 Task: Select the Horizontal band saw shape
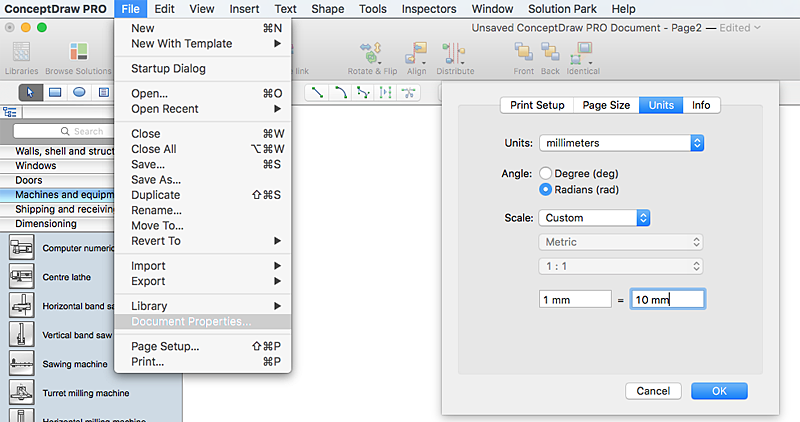click(21, 305)
